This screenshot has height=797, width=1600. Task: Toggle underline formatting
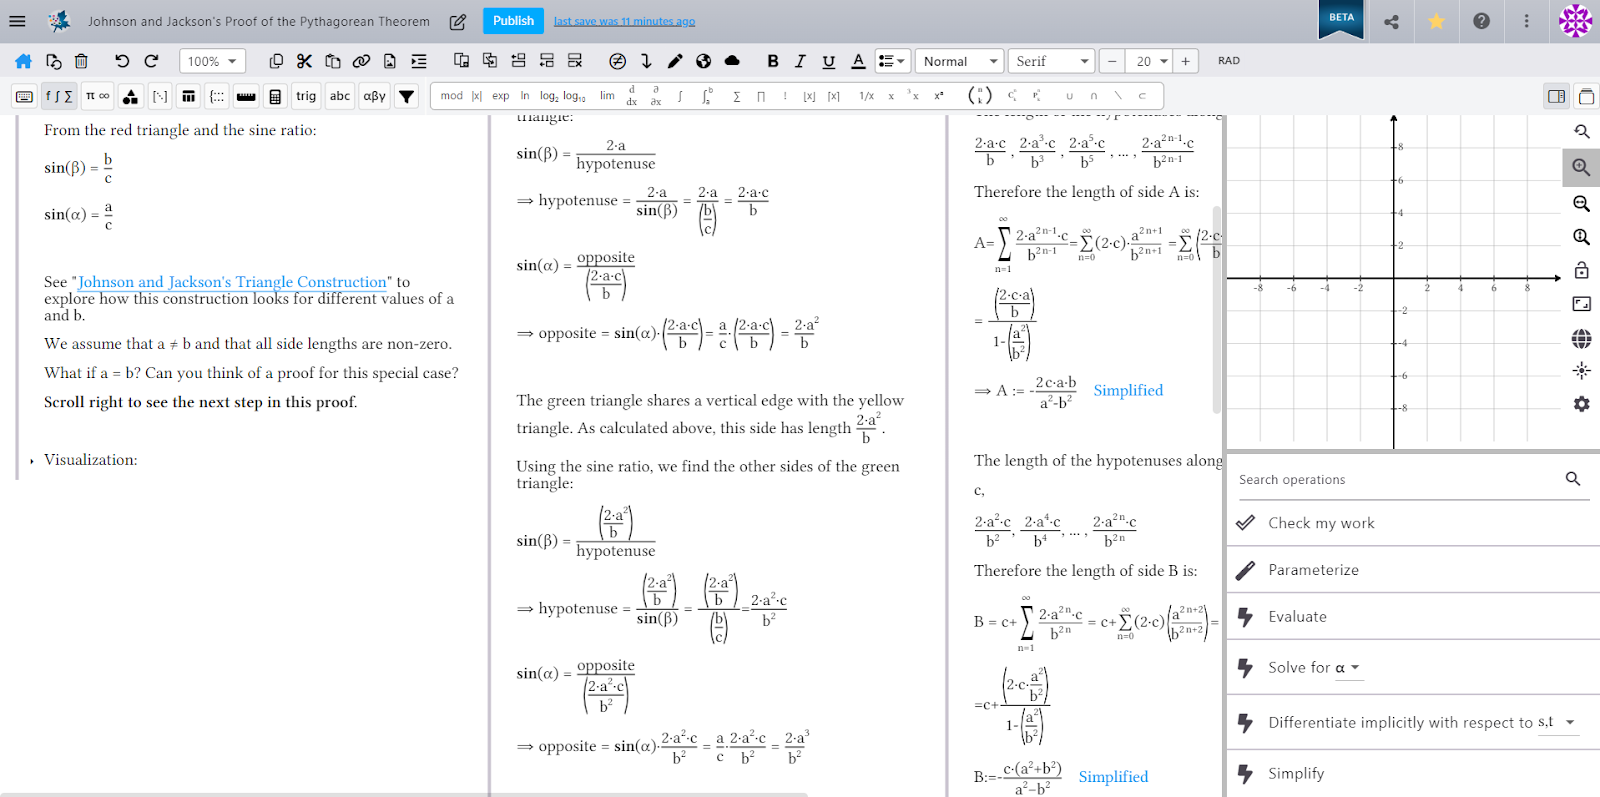(828, 61)
